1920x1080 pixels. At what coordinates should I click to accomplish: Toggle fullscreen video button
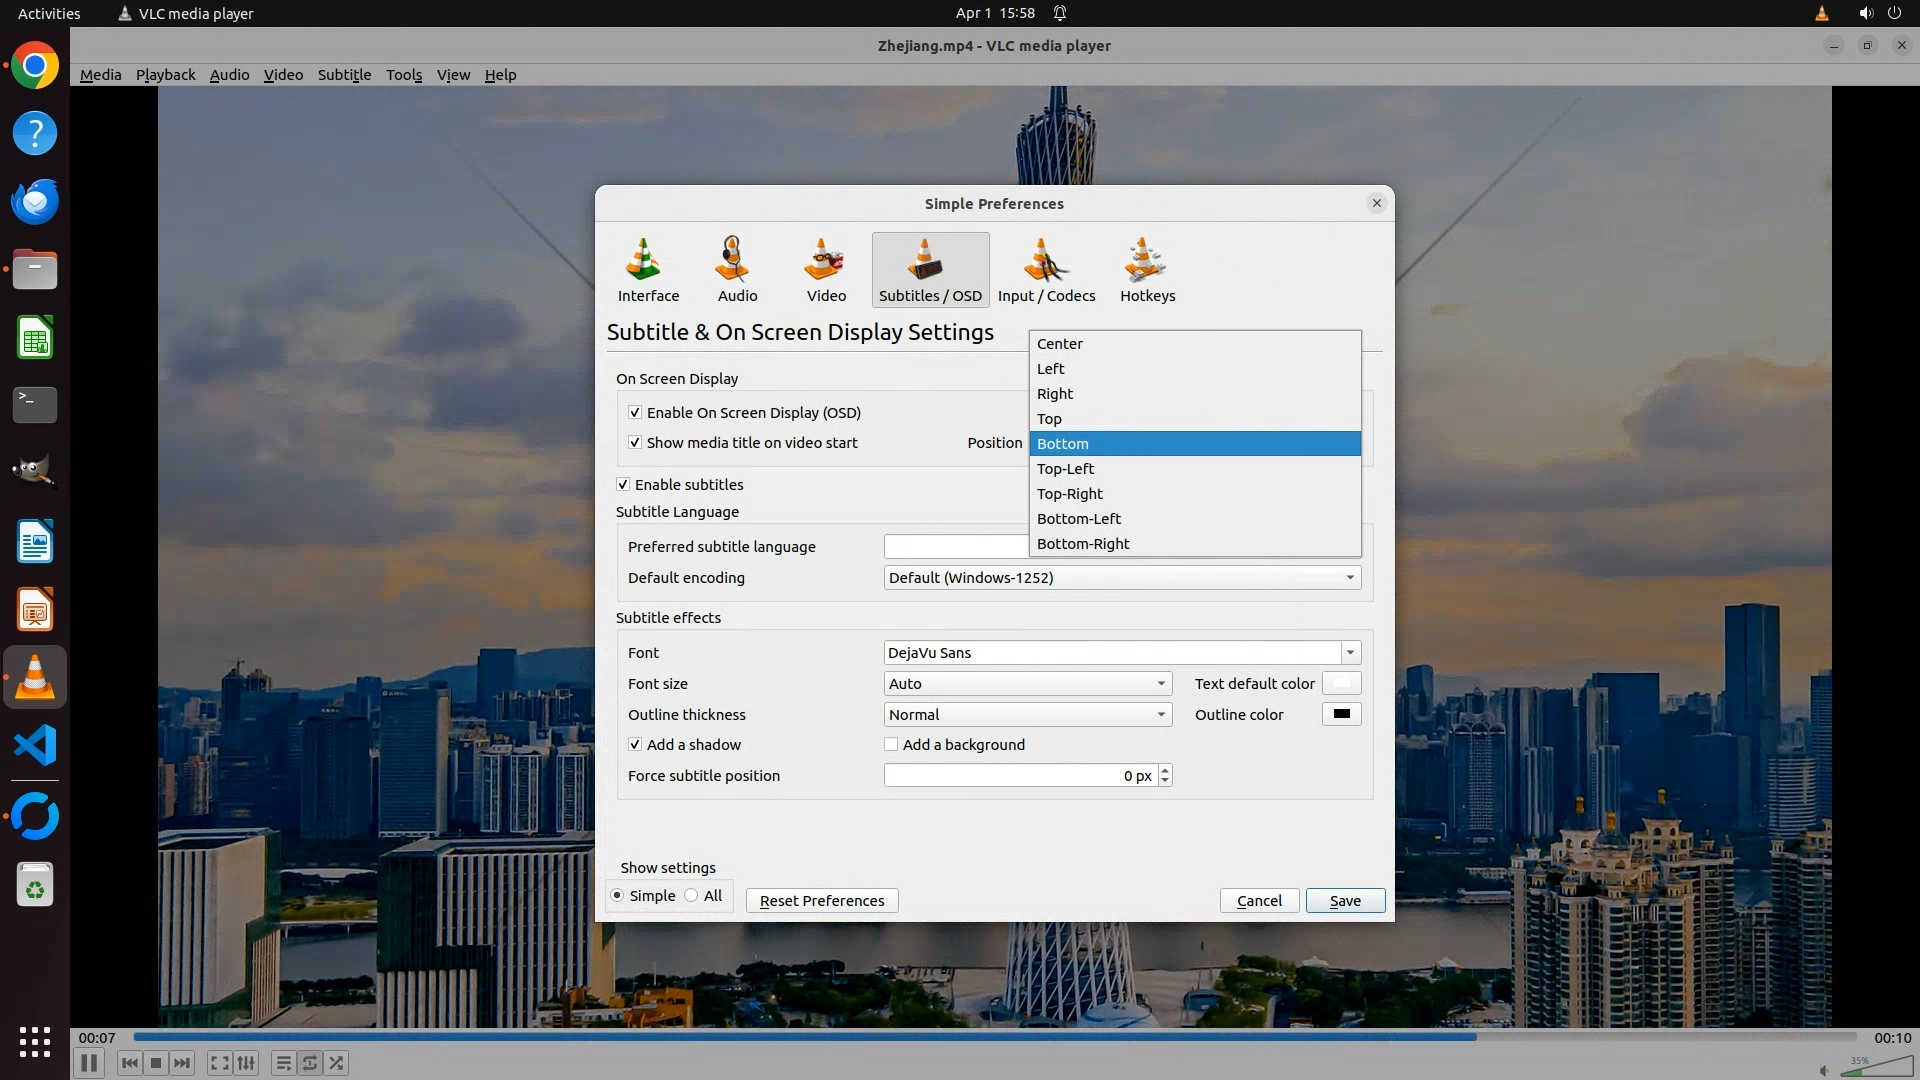pyautogui.click(x=219, y=1063)
